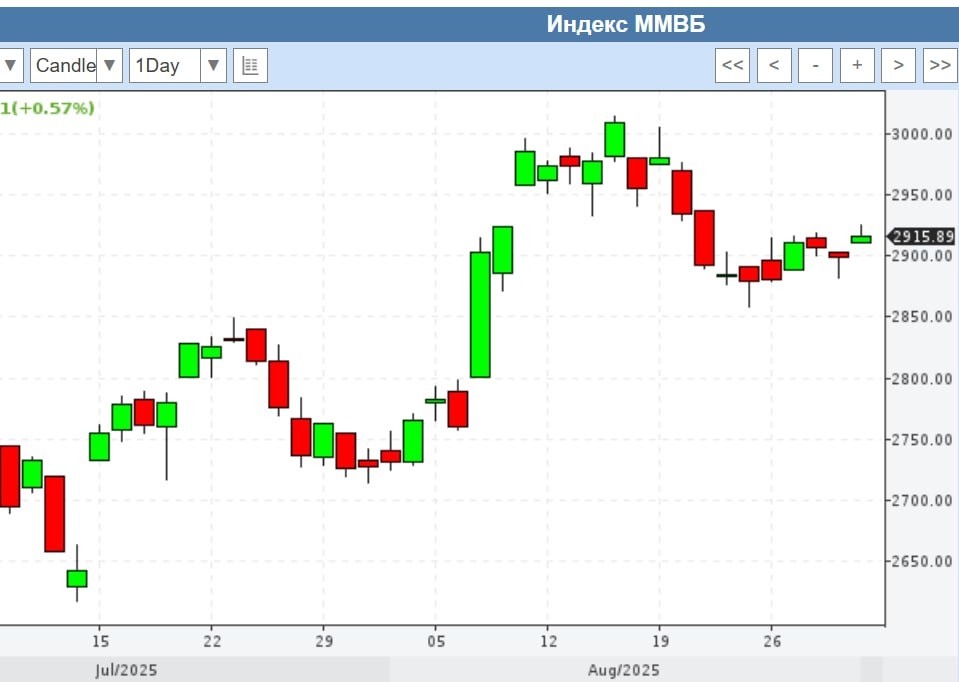Click the 2950.00 price axis label
The image size is (959, 682).
click(922, 196)
